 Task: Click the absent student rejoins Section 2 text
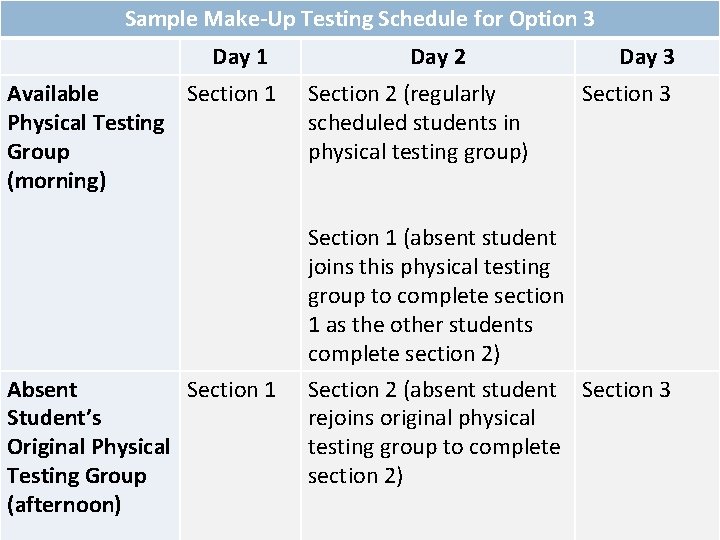(433, 432)
